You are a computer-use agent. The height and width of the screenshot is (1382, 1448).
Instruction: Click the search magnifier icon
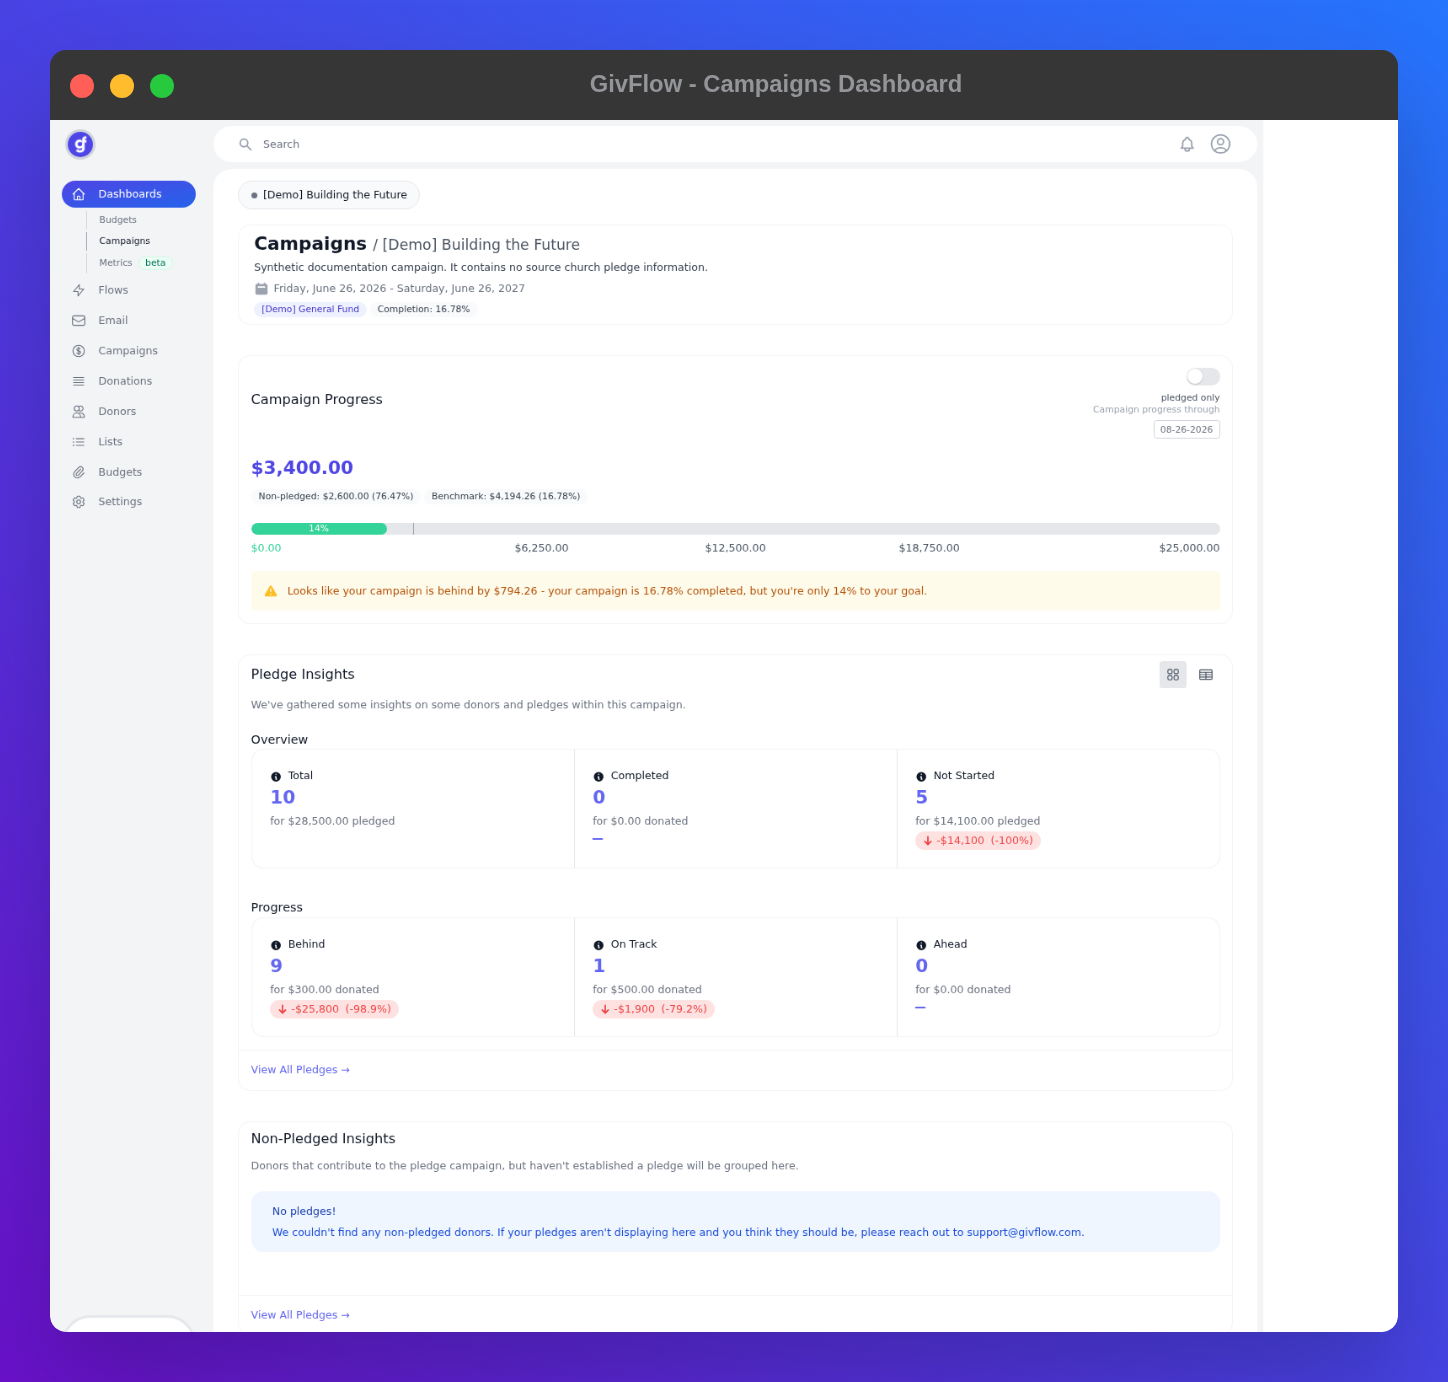pyautogui.click(x=245, y=145)
